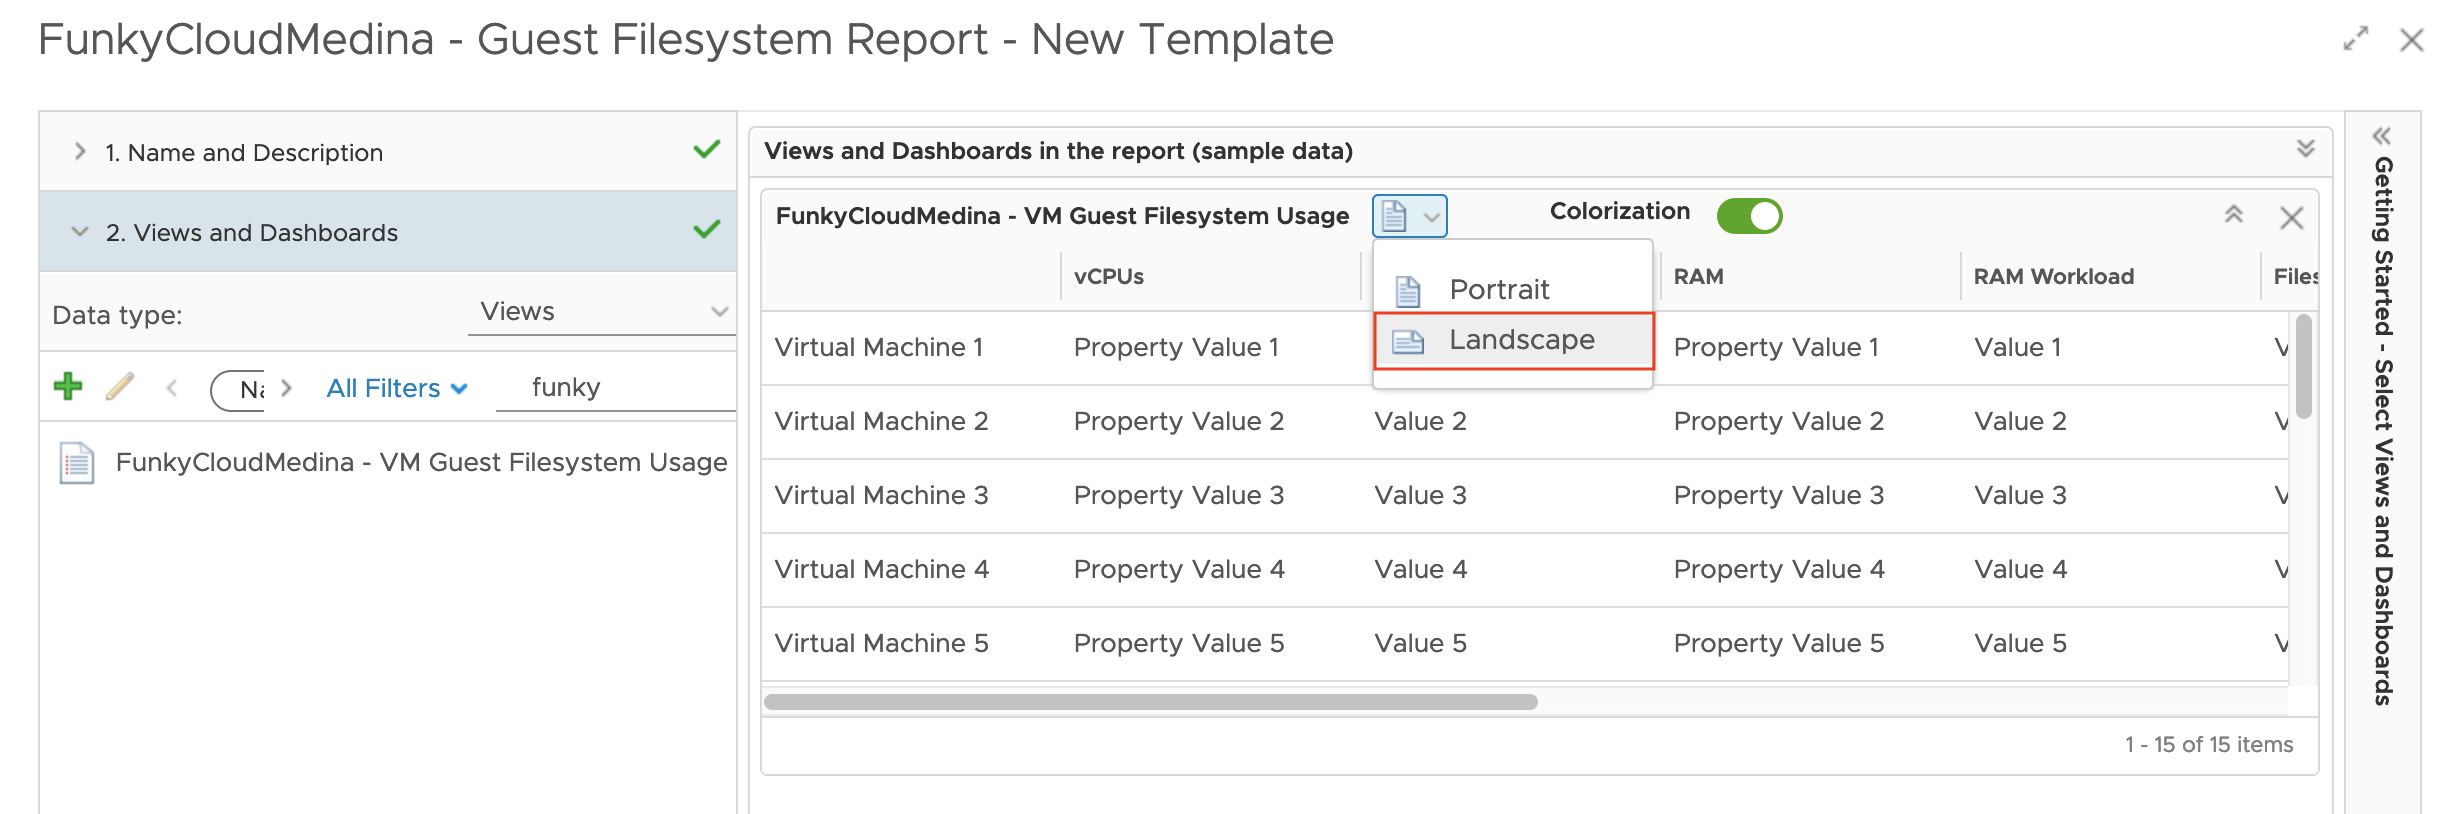Click Value 4 in the RAM Workload column

point(2021,570)
